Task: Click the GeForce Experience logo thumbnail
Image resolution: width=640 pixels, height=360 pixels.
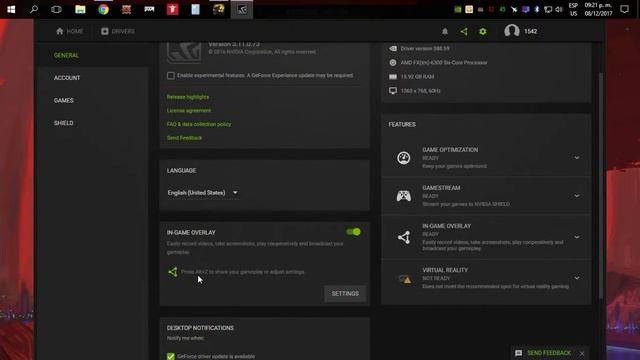Action: (x=184, y=52)
